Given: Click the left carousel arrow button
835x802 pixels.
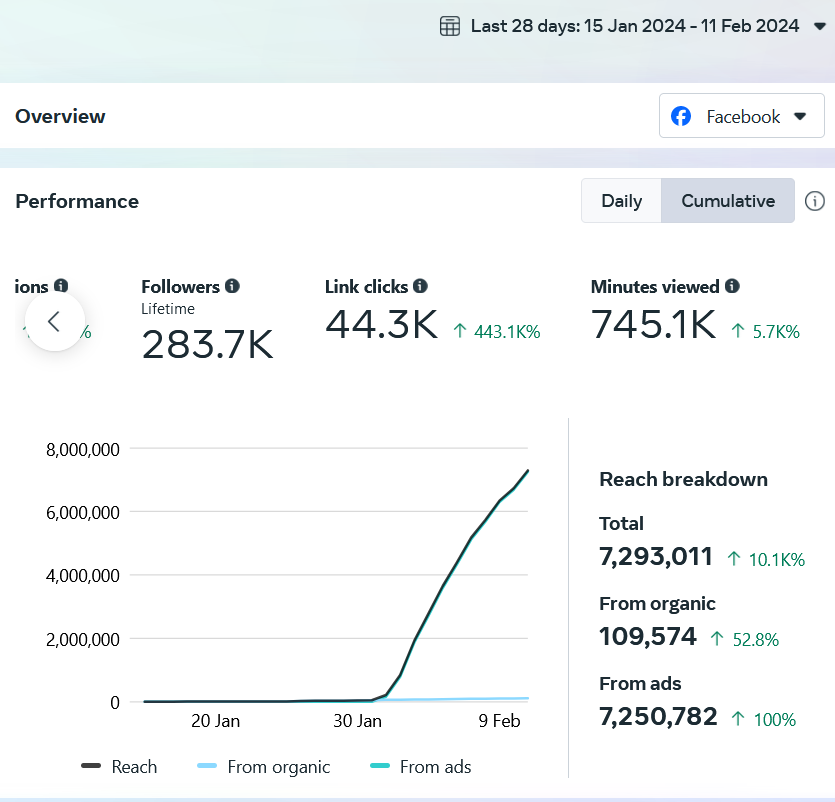Looking at the screenshot, I should tap(55, 321).
